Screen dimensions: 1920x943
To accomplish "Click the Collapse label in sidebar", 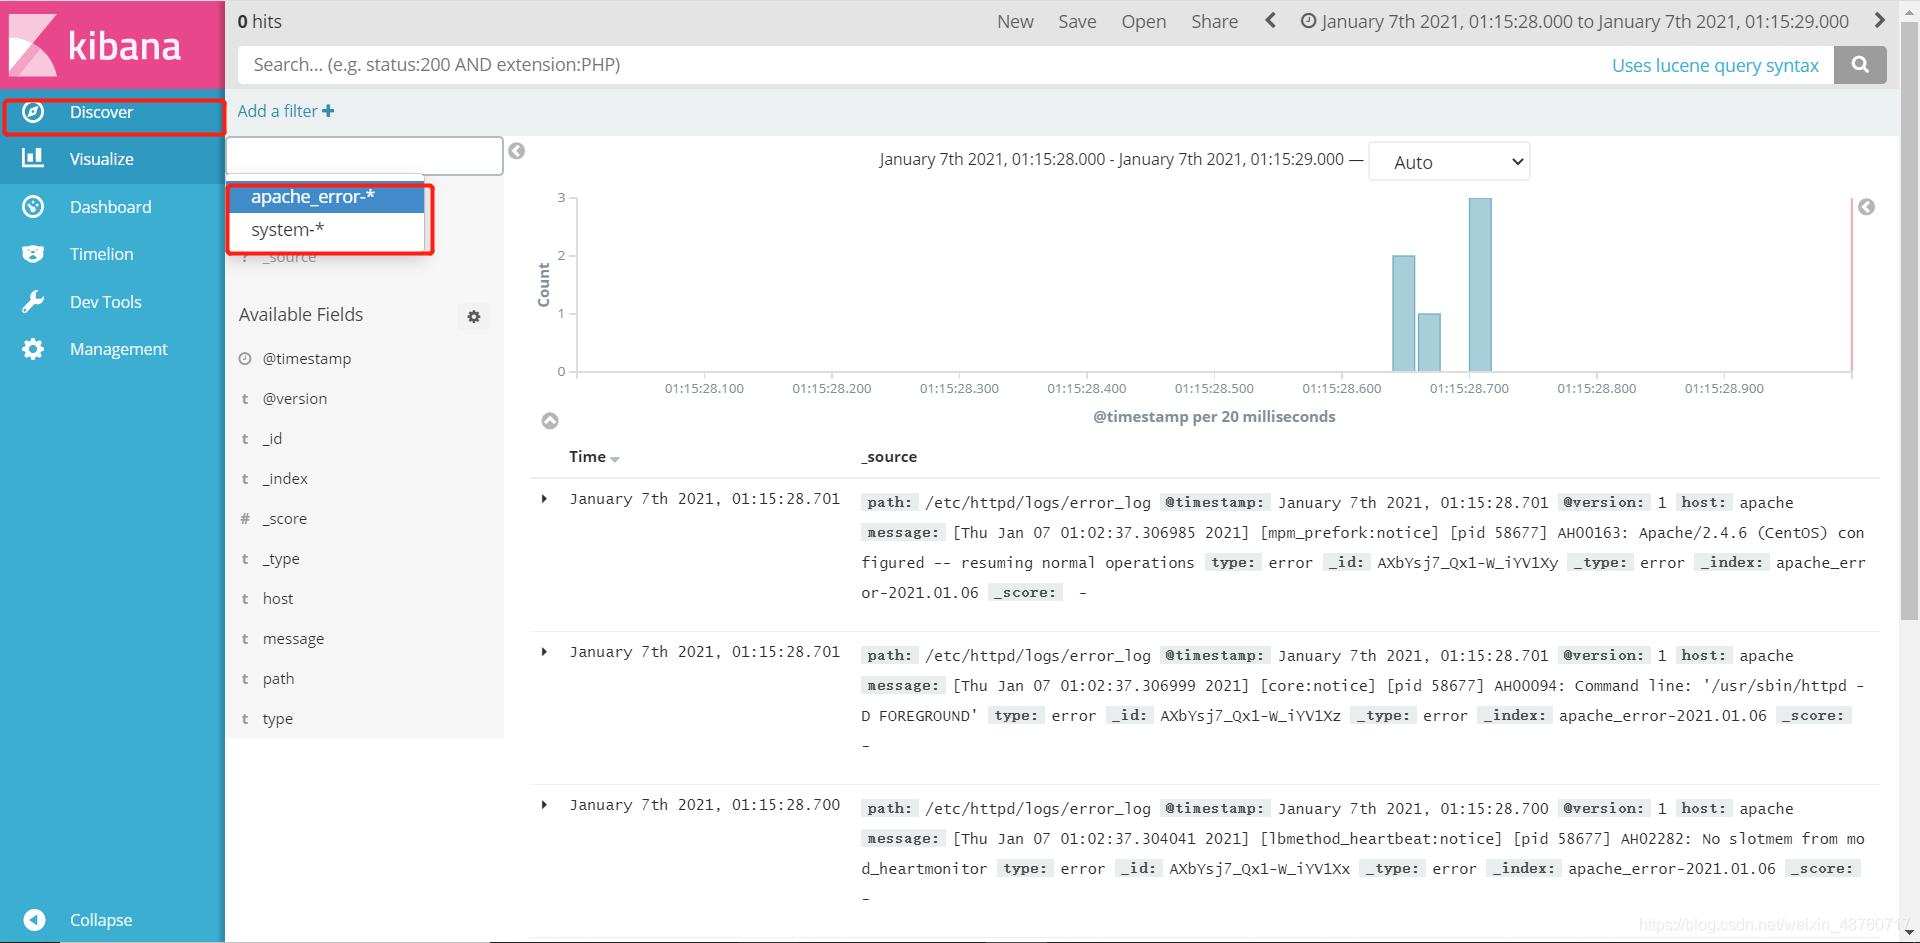I will pyautogui.click(x=101, y=920).
